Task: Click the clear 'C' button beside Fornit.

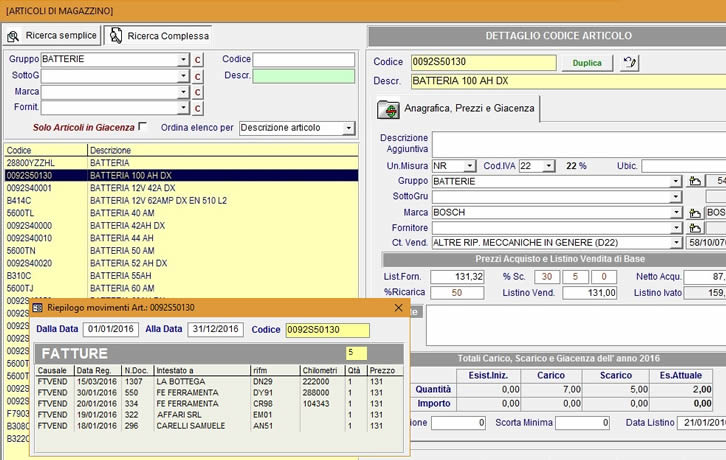Action: tap(198, 108)
